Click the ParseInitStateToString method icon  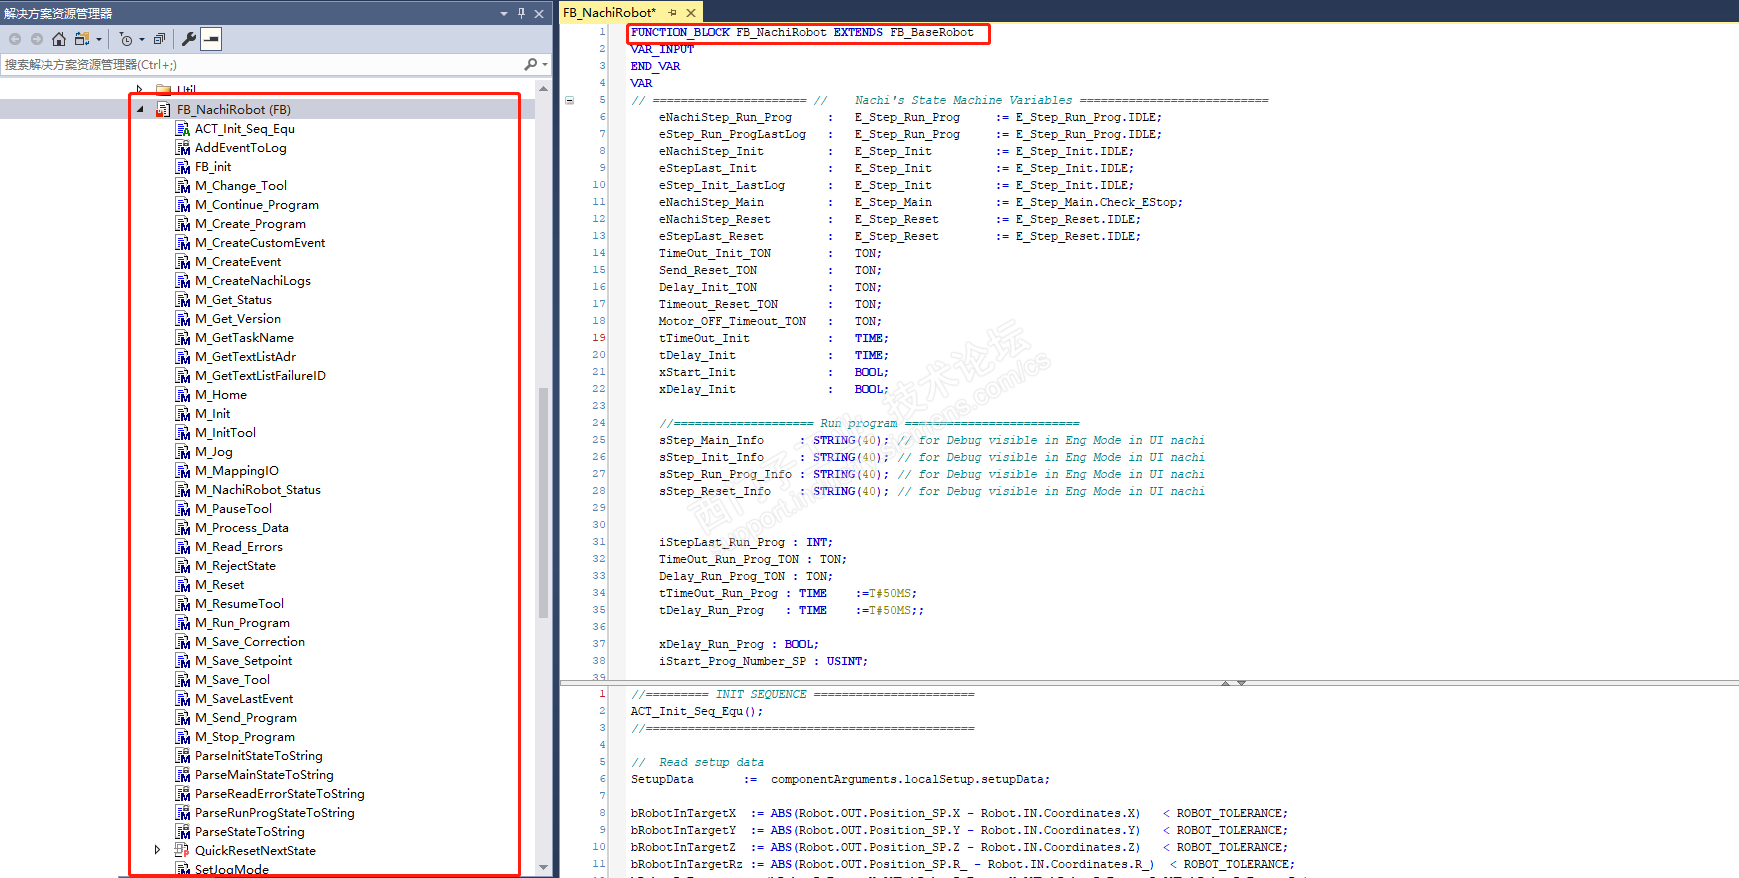click(183, 756)
